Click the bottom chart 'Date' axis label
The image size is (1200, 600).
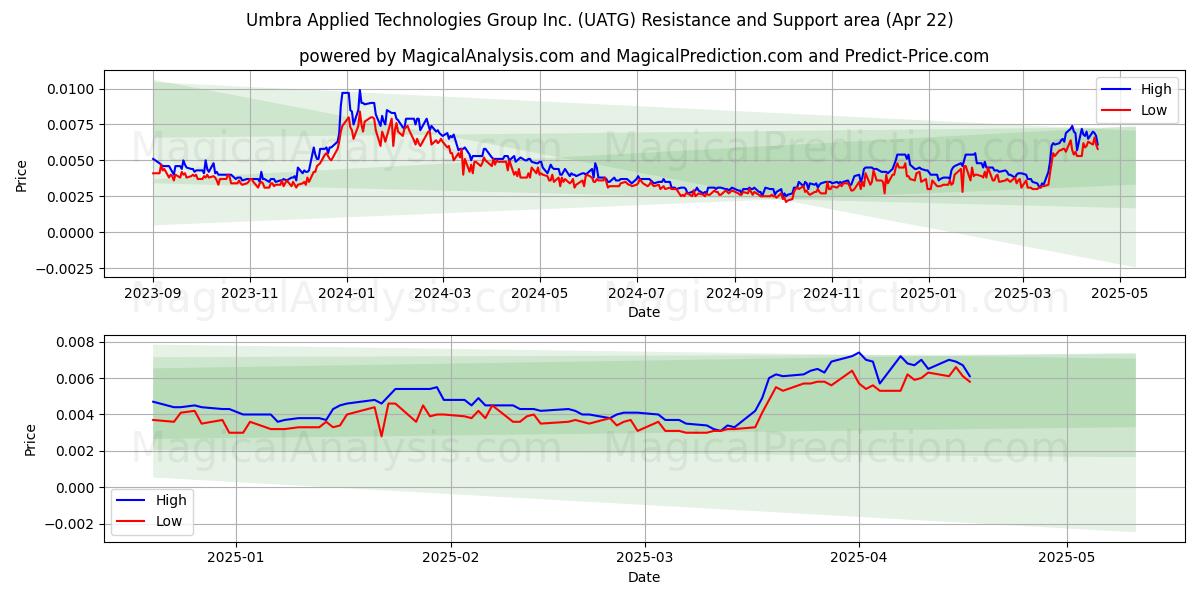pos(644,577)
